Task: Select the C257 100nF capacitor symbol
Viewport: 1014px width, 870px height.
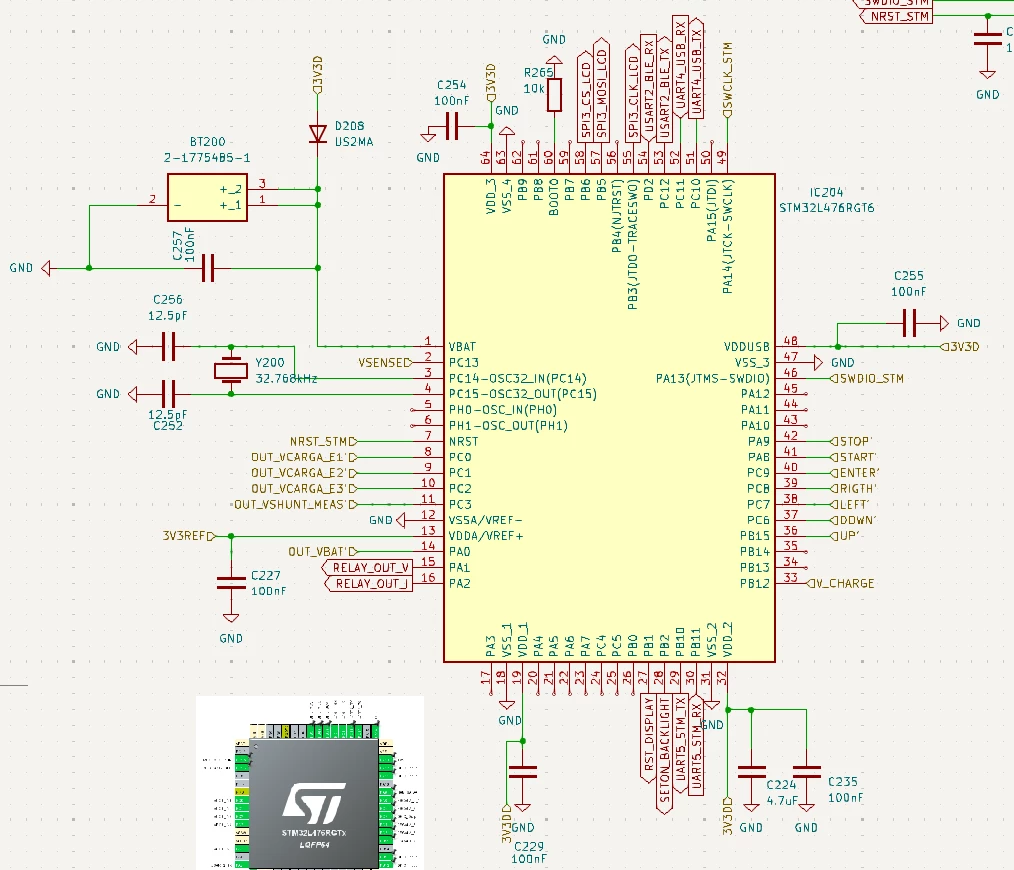Action: [x=208, y=268]
